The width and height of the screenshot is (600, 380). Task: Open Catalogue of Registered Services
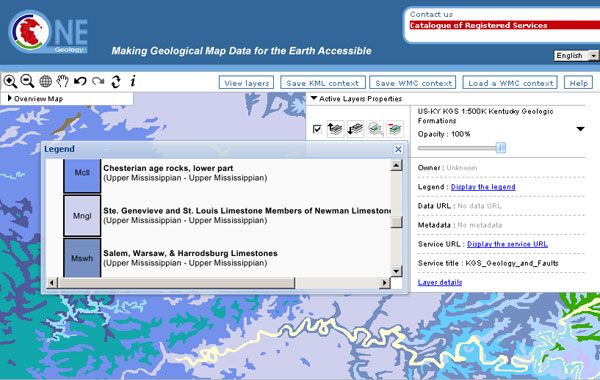click(478, 25)
